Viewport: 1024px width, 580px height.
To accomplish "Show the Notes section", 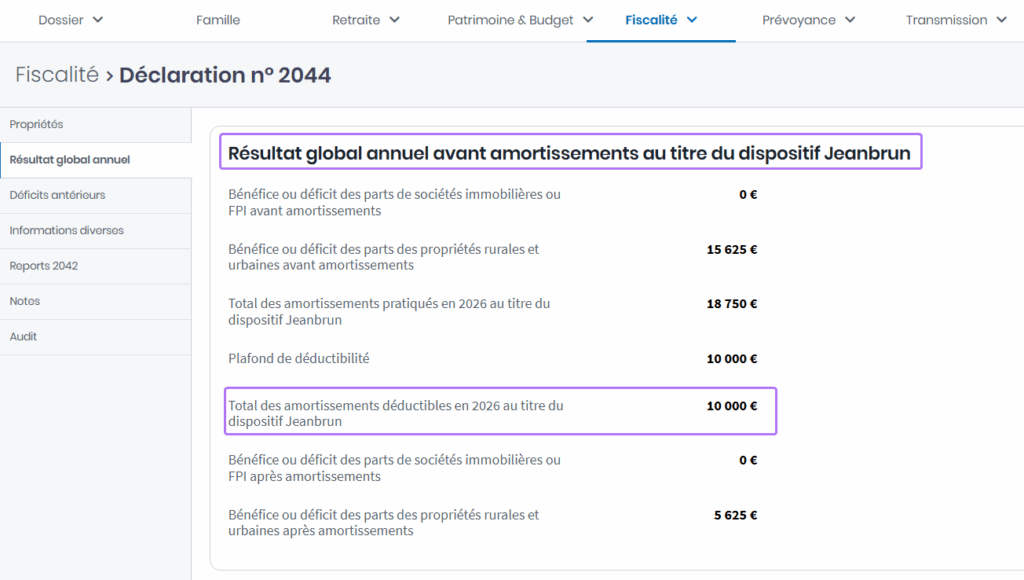I will click(x=25, y=301).
